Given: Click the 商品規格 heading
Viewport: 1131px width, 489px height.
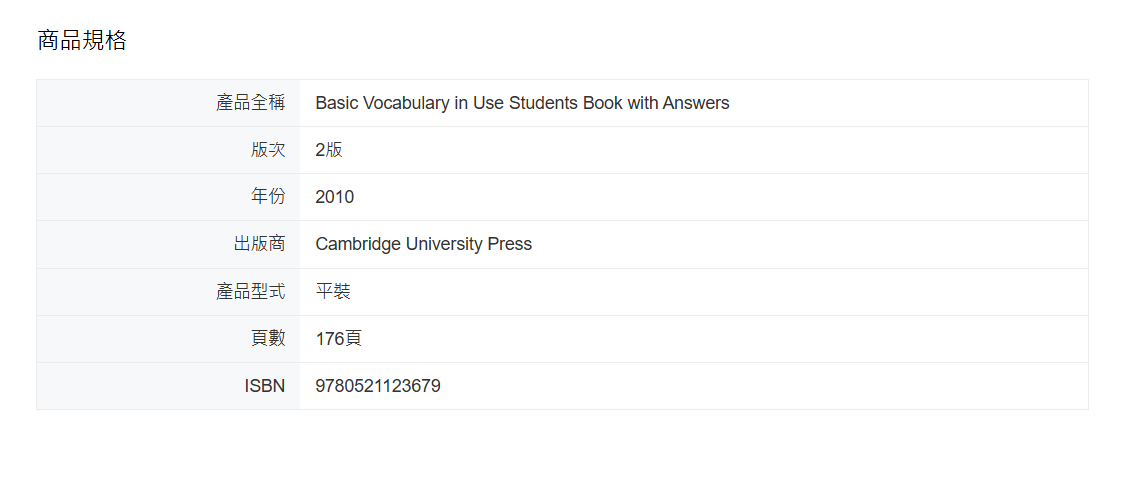Looking at the screenshot, I should point(82,40).
